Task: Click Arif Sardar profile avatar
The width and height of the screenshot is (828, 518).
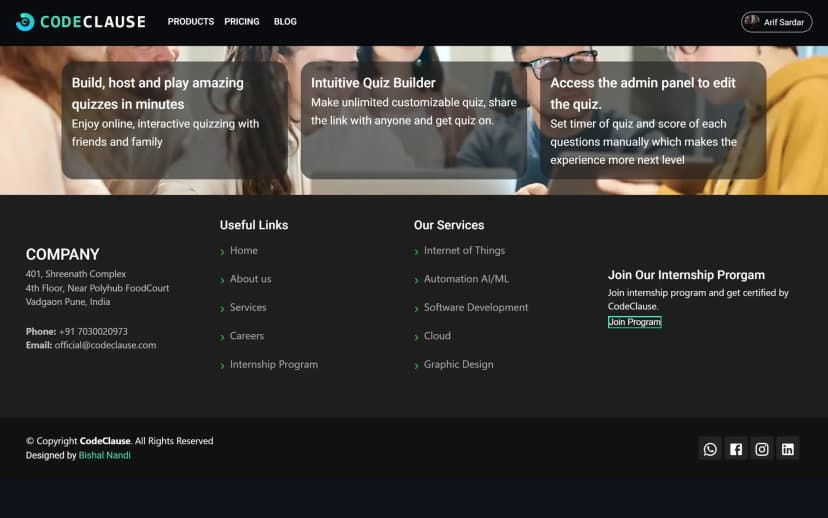Action: click(x=751, y=22)
